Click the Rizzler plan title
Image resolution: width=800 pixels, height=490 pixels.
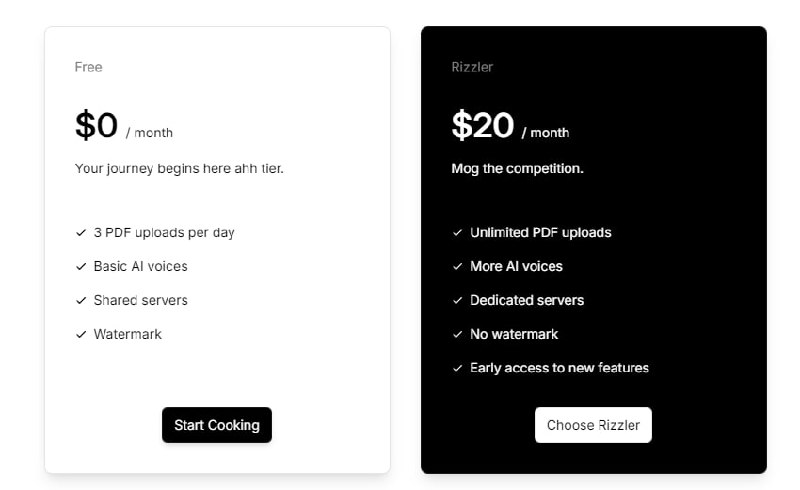coord(472,67)
